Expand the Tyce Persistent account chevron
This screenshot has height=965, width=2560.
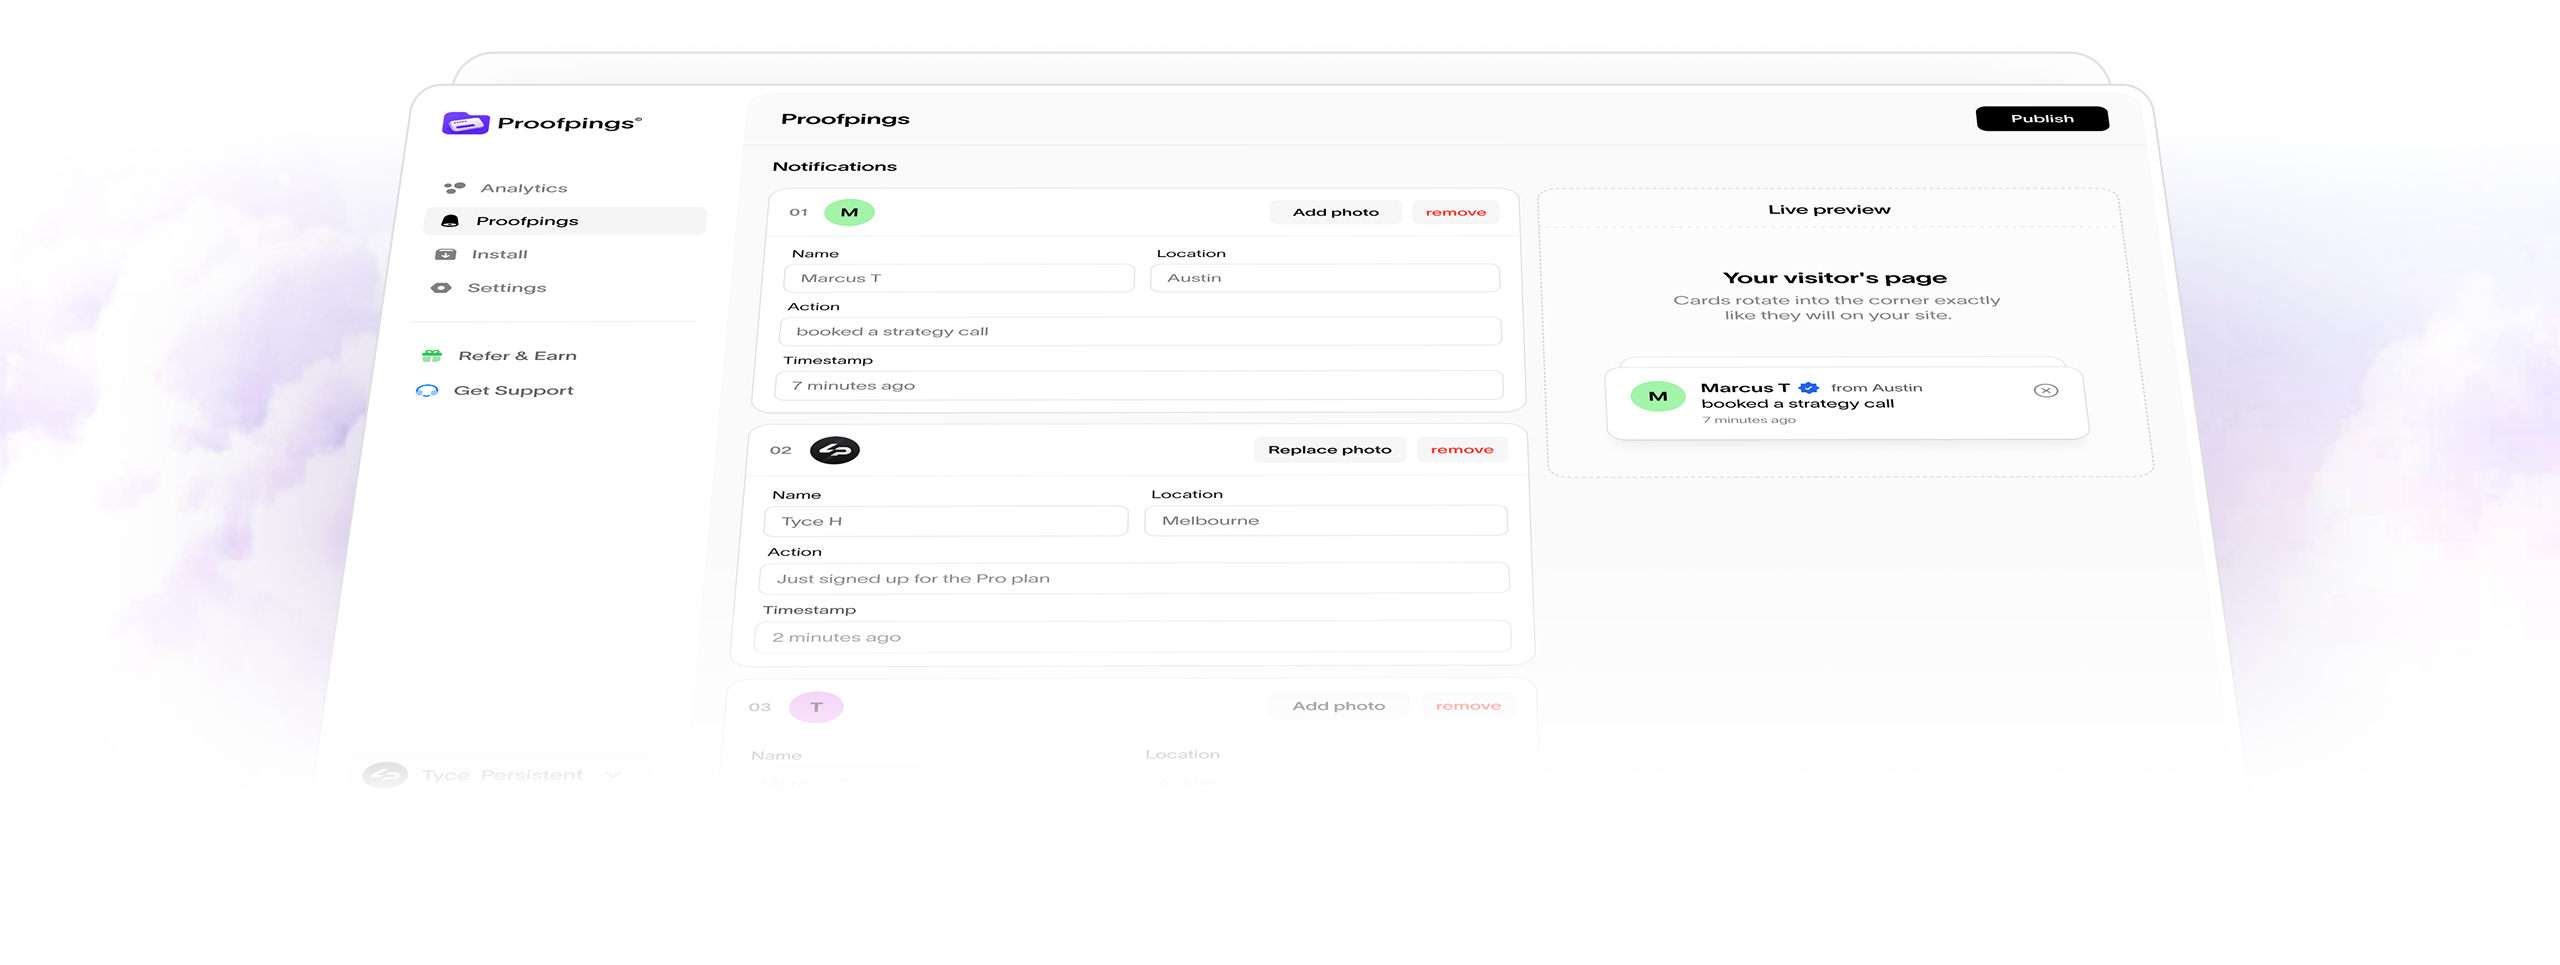pos(614,775)
